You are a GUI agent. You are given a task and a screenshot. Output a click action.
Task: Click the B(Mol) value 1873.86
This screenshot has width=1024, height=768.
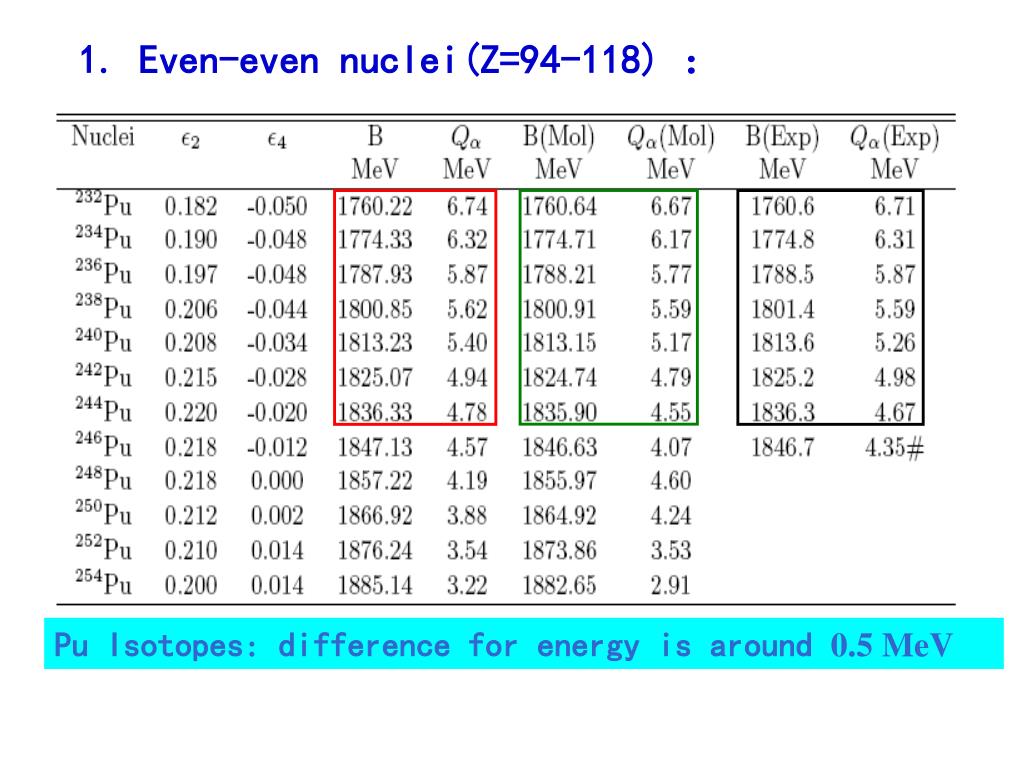pos(559,551)
